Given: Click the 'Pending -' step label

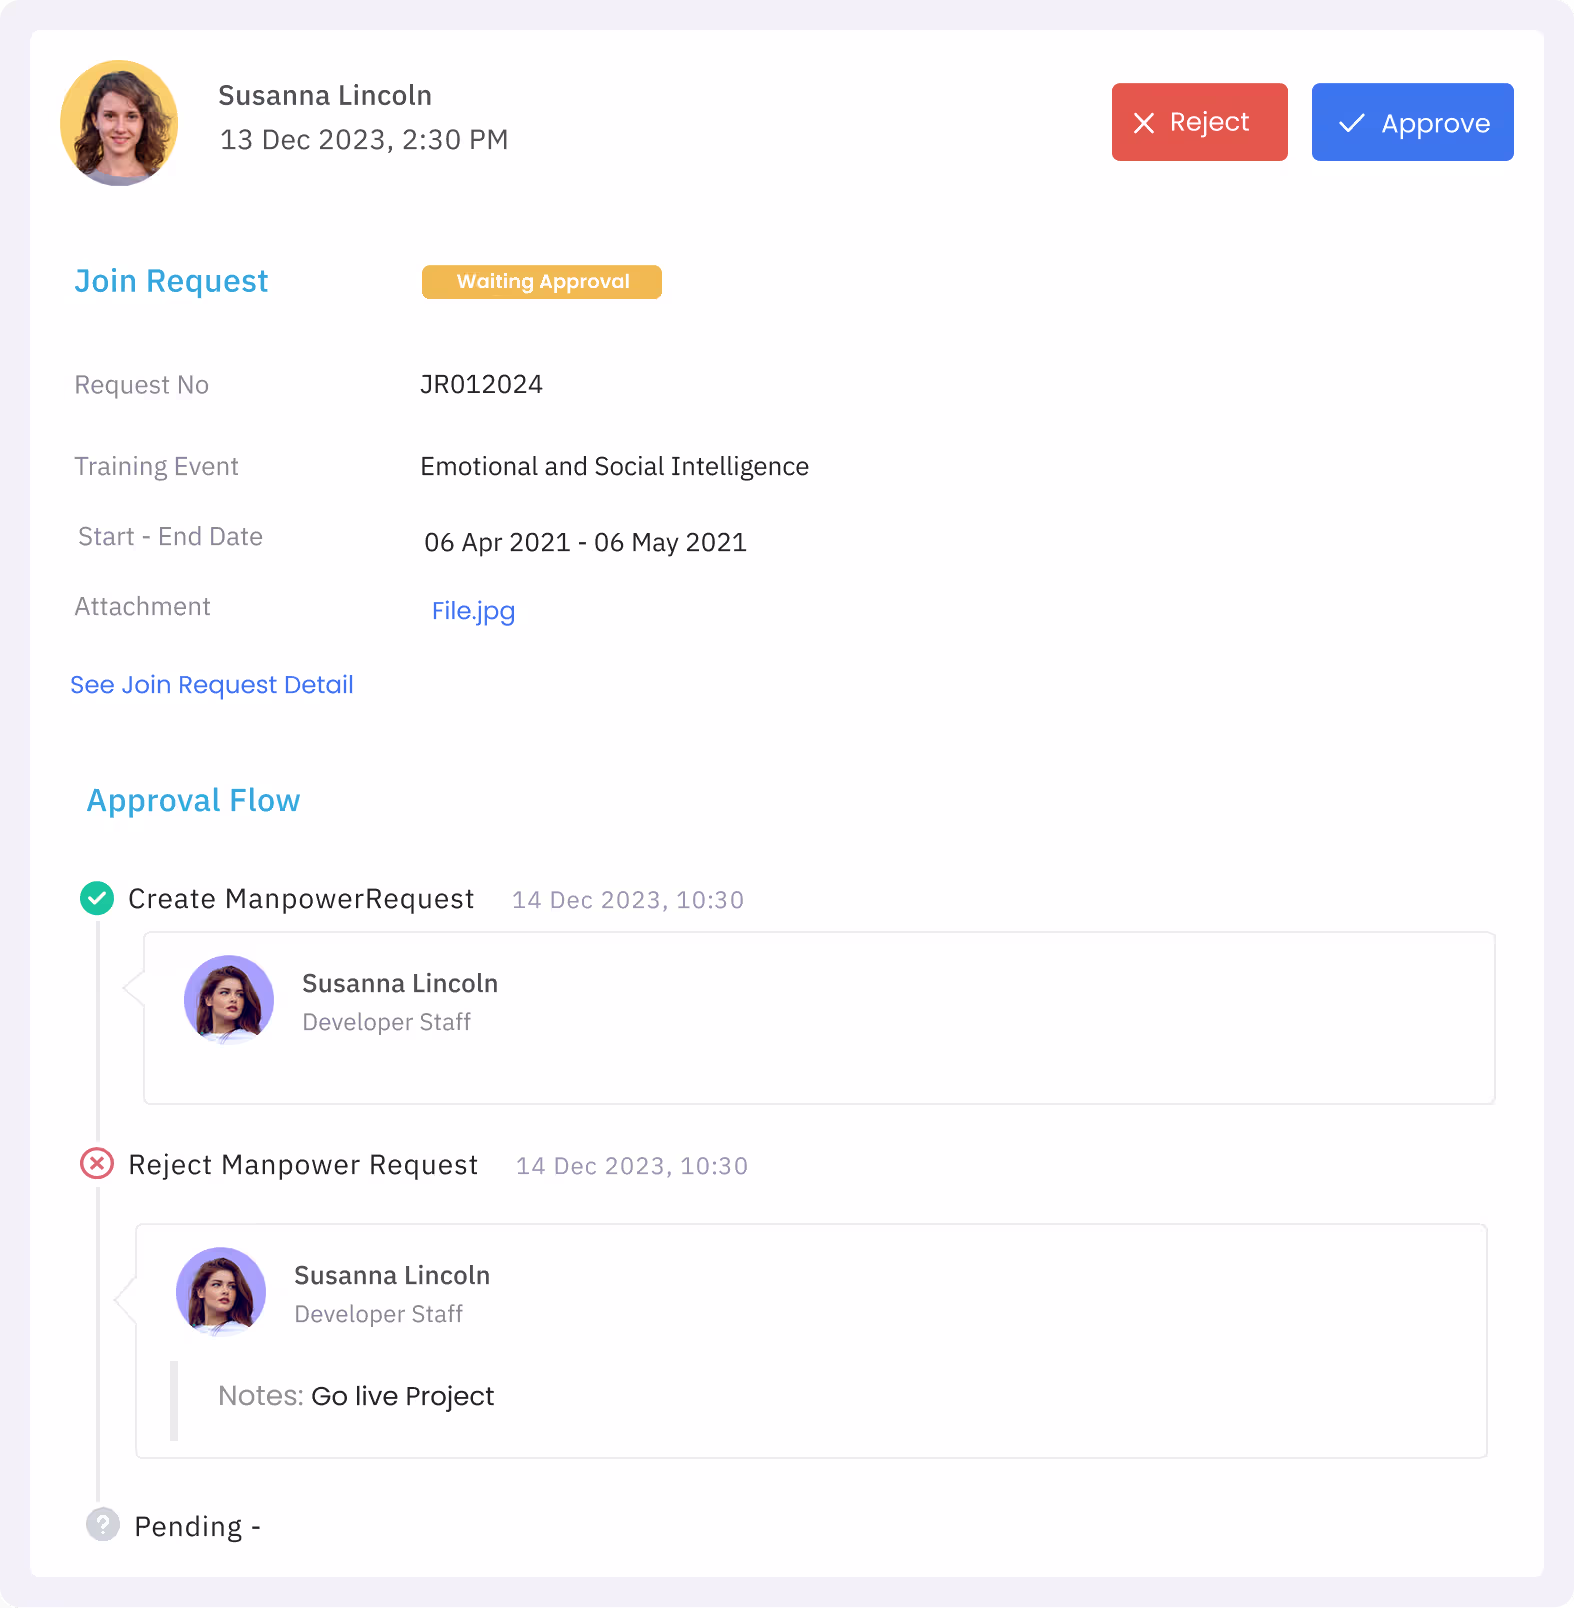Looking at the screenshot, I should coord(197,1527).
